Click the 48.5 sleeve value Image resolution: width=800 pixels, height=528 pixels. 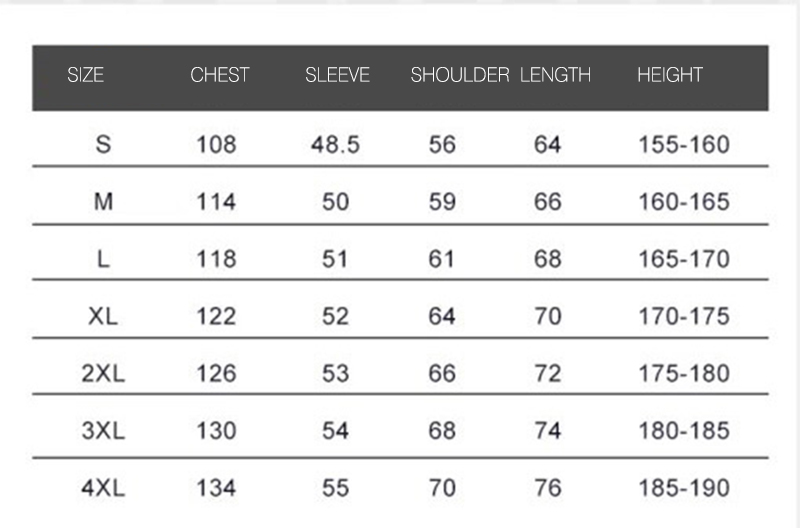click(335, 144)
